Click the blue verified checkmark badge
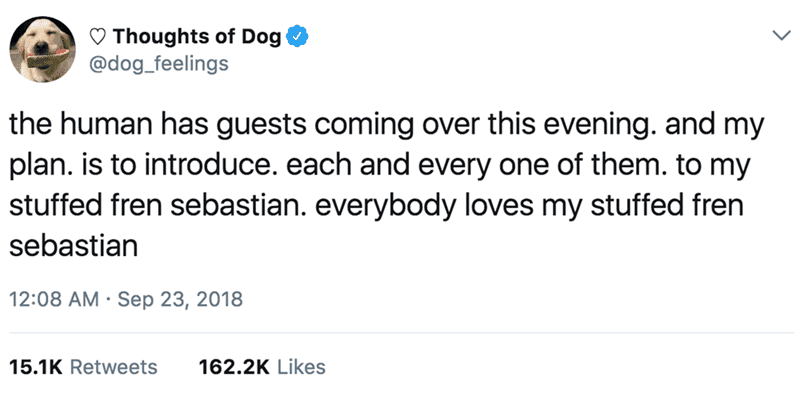Viewport: 800px width, 393px height. coord(297,37)
